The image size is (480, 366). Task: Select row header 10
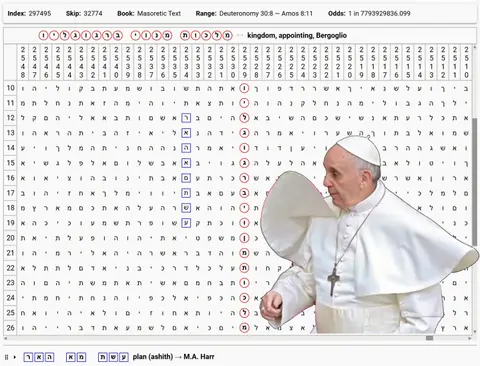click(11, 88)
